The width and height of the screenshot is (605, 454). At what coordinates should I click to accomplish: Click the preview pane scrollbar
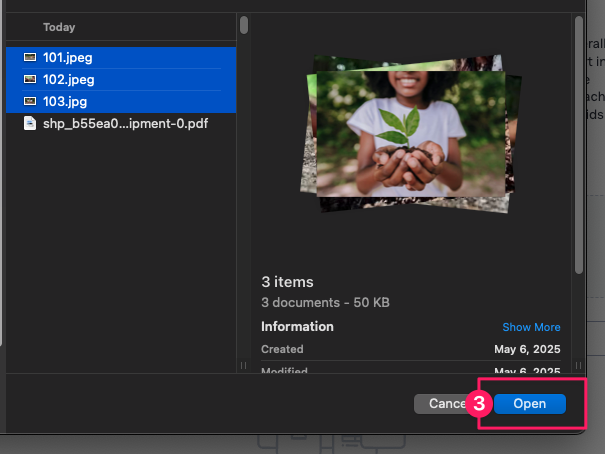tap(578, 145)
